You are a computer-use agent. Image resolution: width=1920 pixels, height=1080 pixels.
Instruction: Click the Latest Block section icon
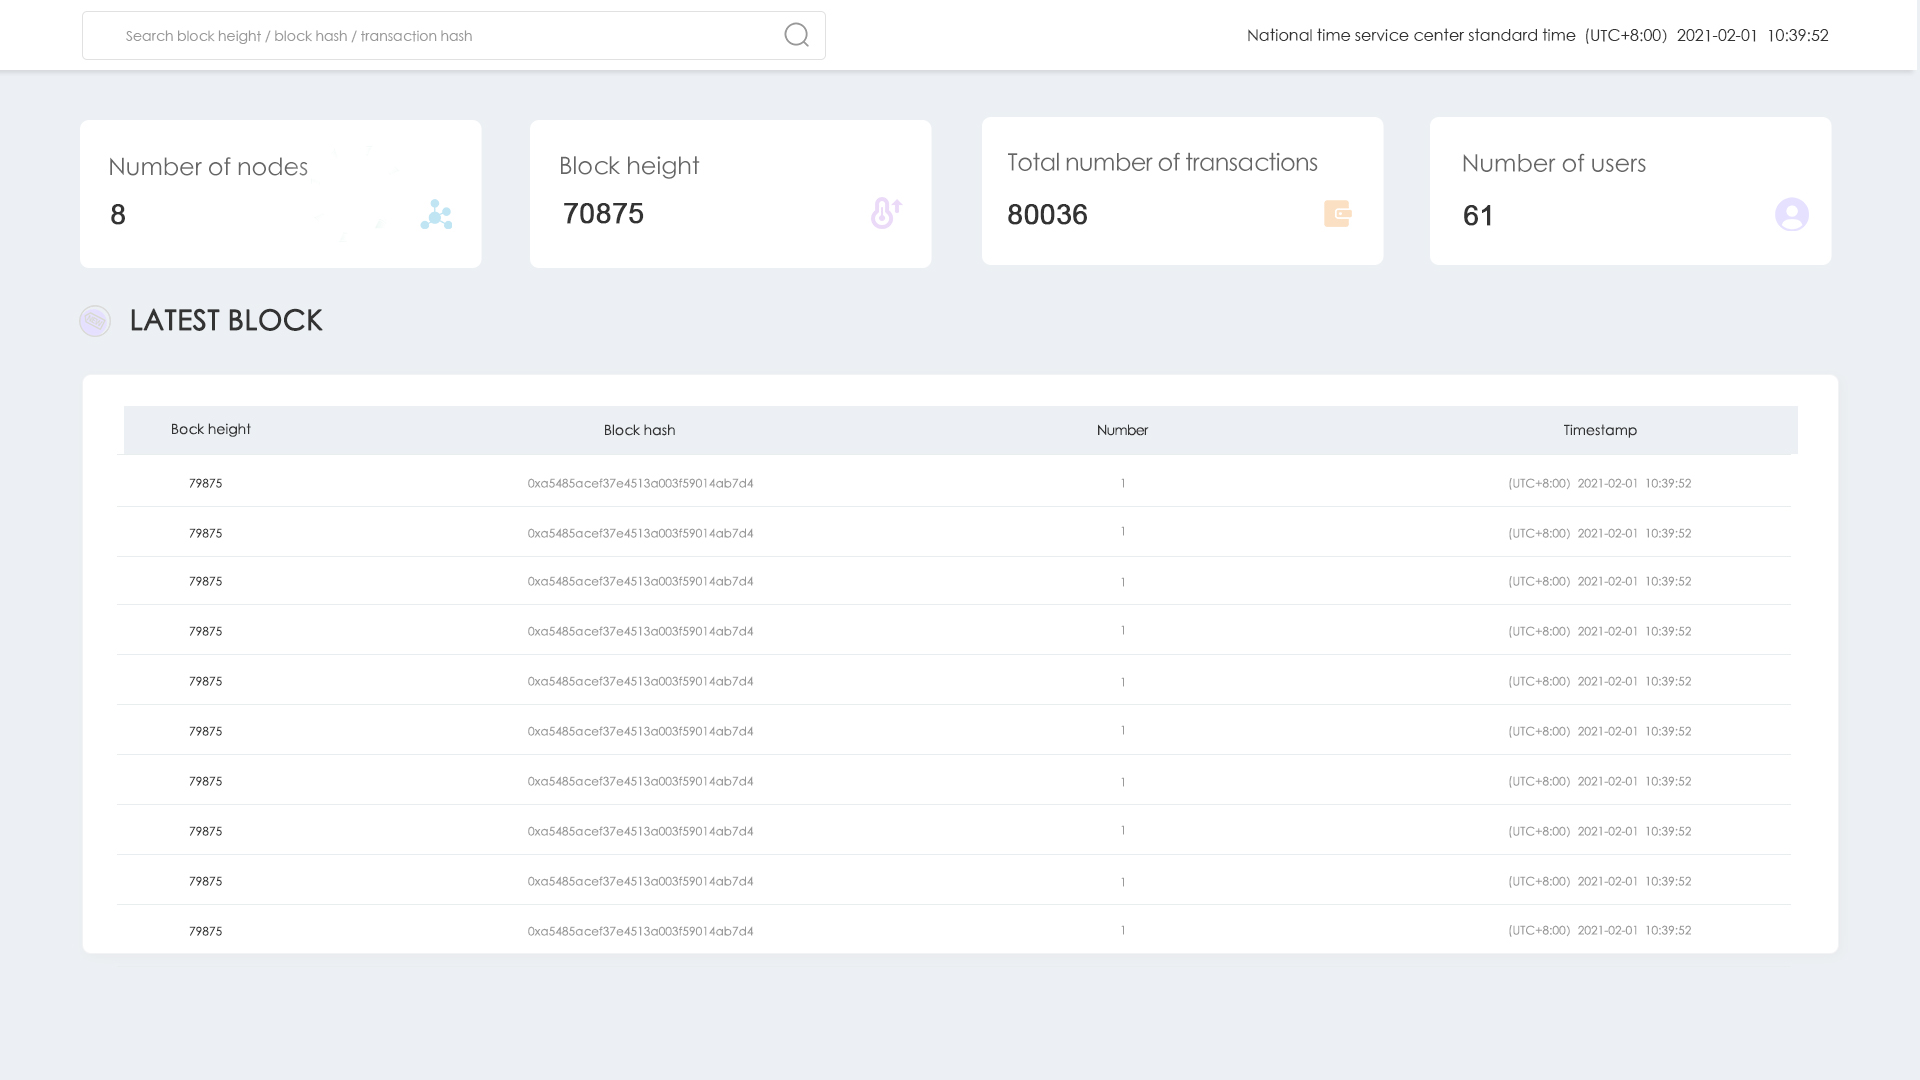(95, 321)
